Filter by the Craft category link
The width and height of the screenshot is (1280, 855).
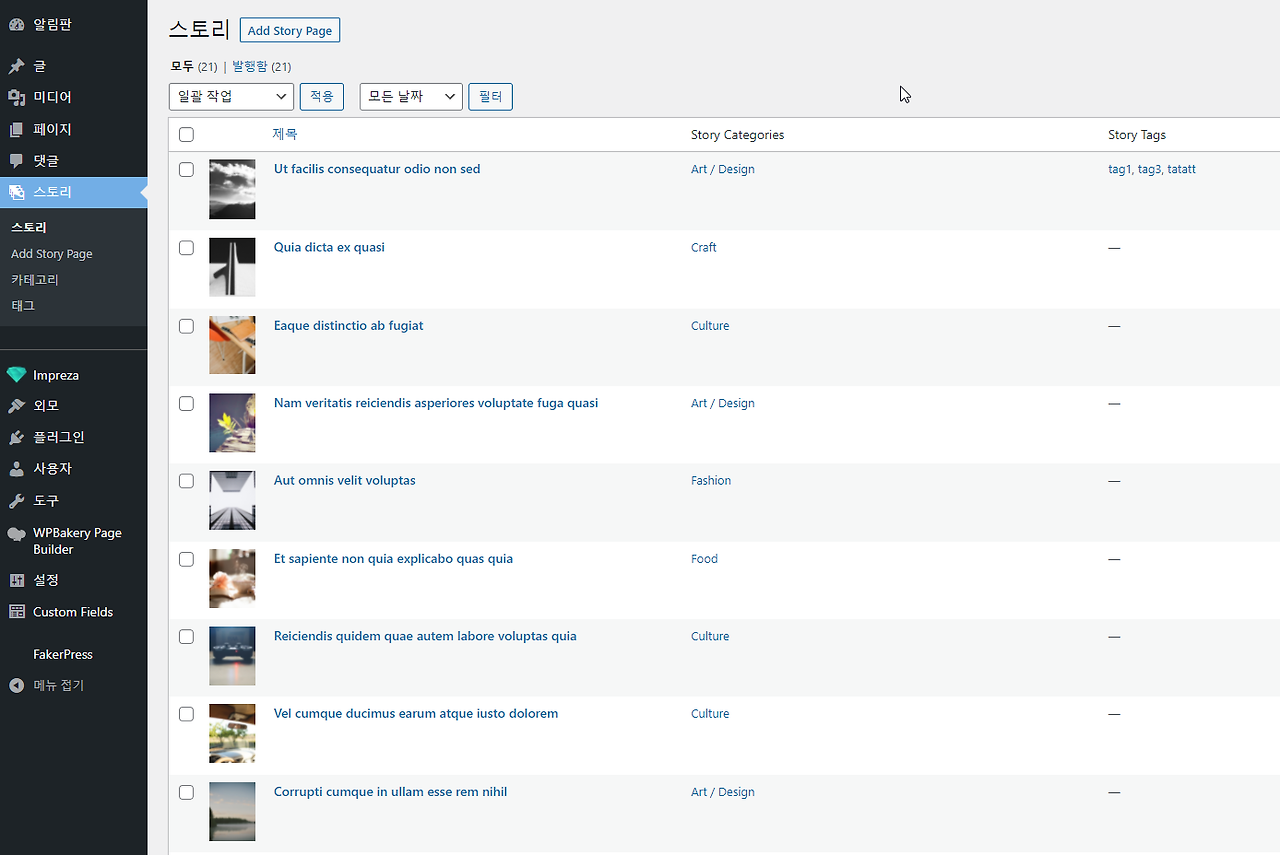pos(704,247)
